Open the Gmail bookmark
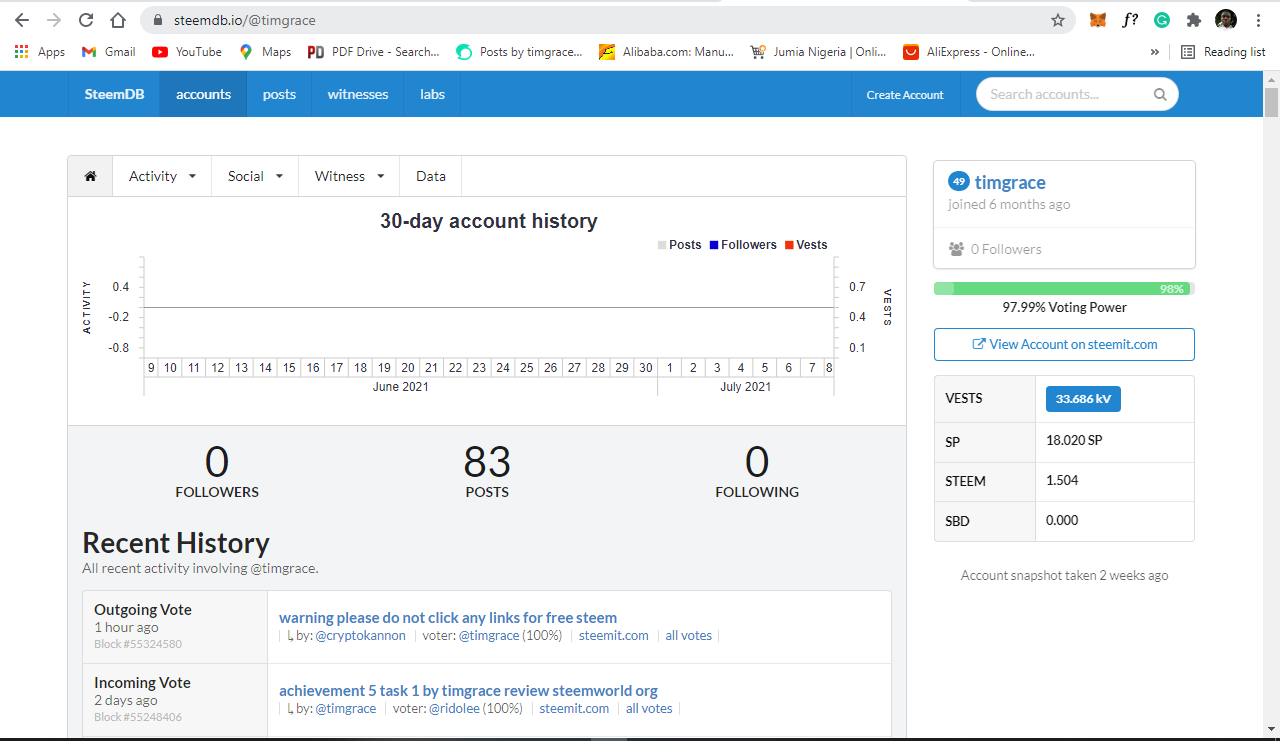The height and width of the screenshot is (741, 1280). [108, 52]
